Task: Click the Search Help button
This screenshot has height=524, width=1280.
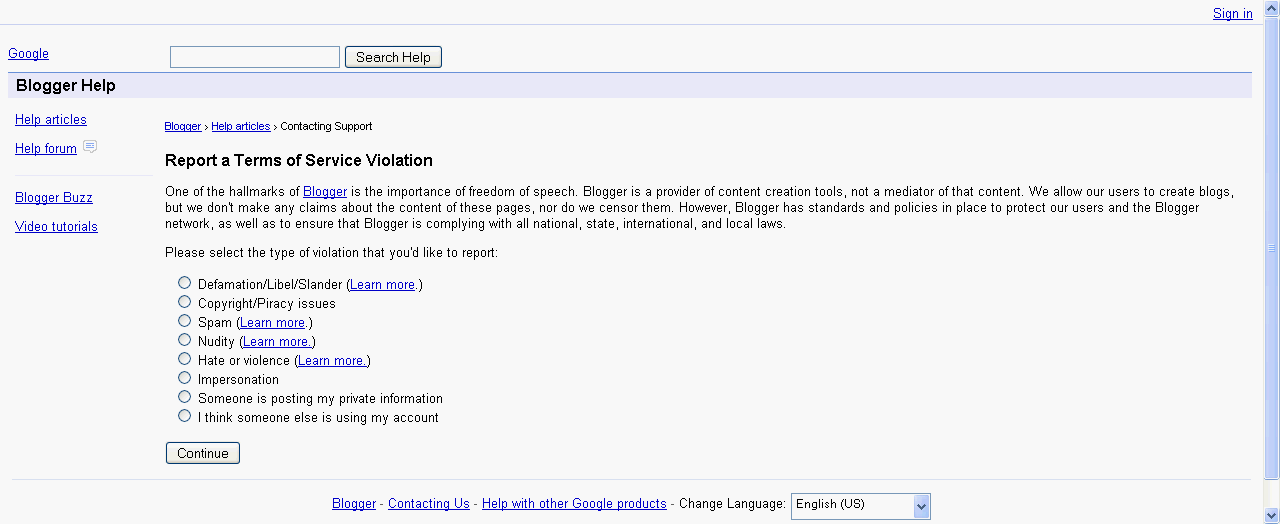Action: 393,57
